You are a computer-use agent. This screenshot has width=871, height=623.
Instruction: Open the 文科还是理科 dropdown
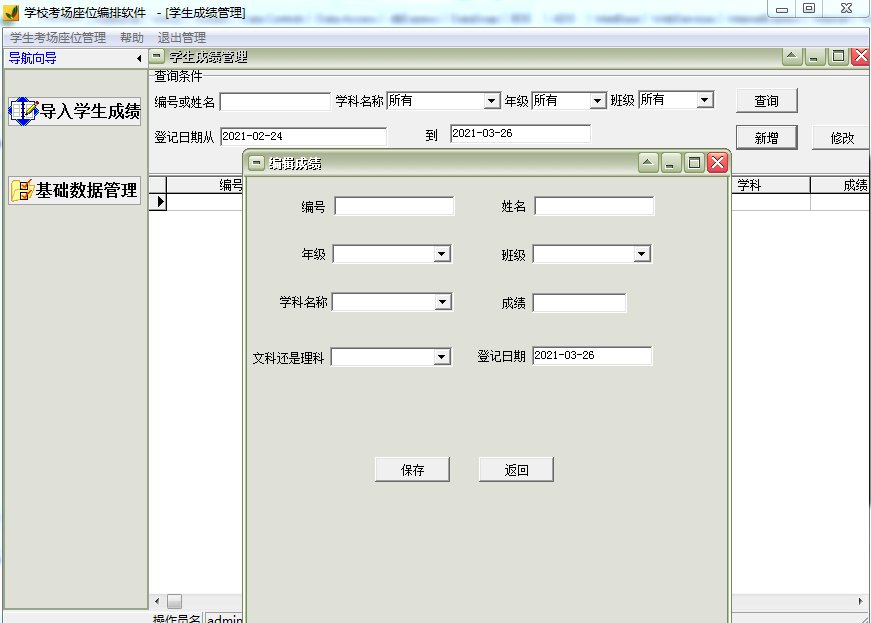pos(441,356)
